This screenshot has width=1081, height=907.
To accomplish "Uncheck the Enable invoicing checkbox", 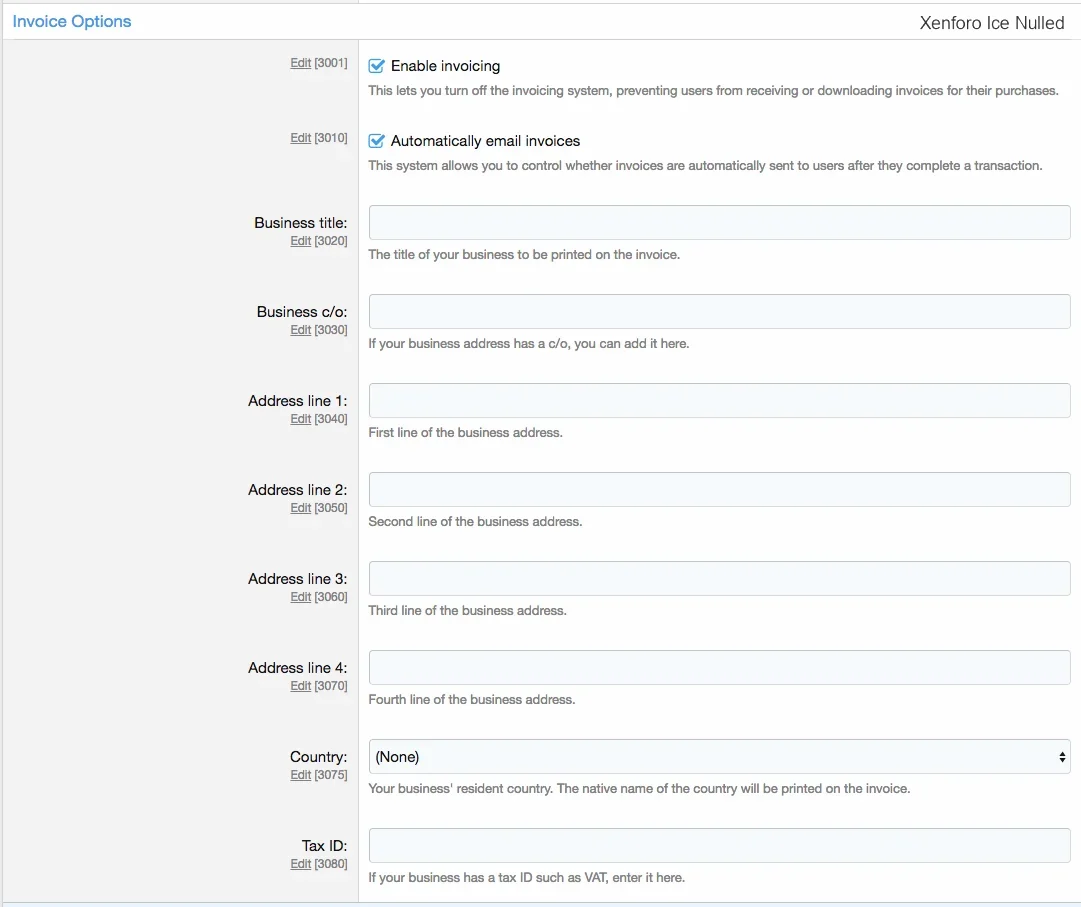I will (x=377, y=66).
